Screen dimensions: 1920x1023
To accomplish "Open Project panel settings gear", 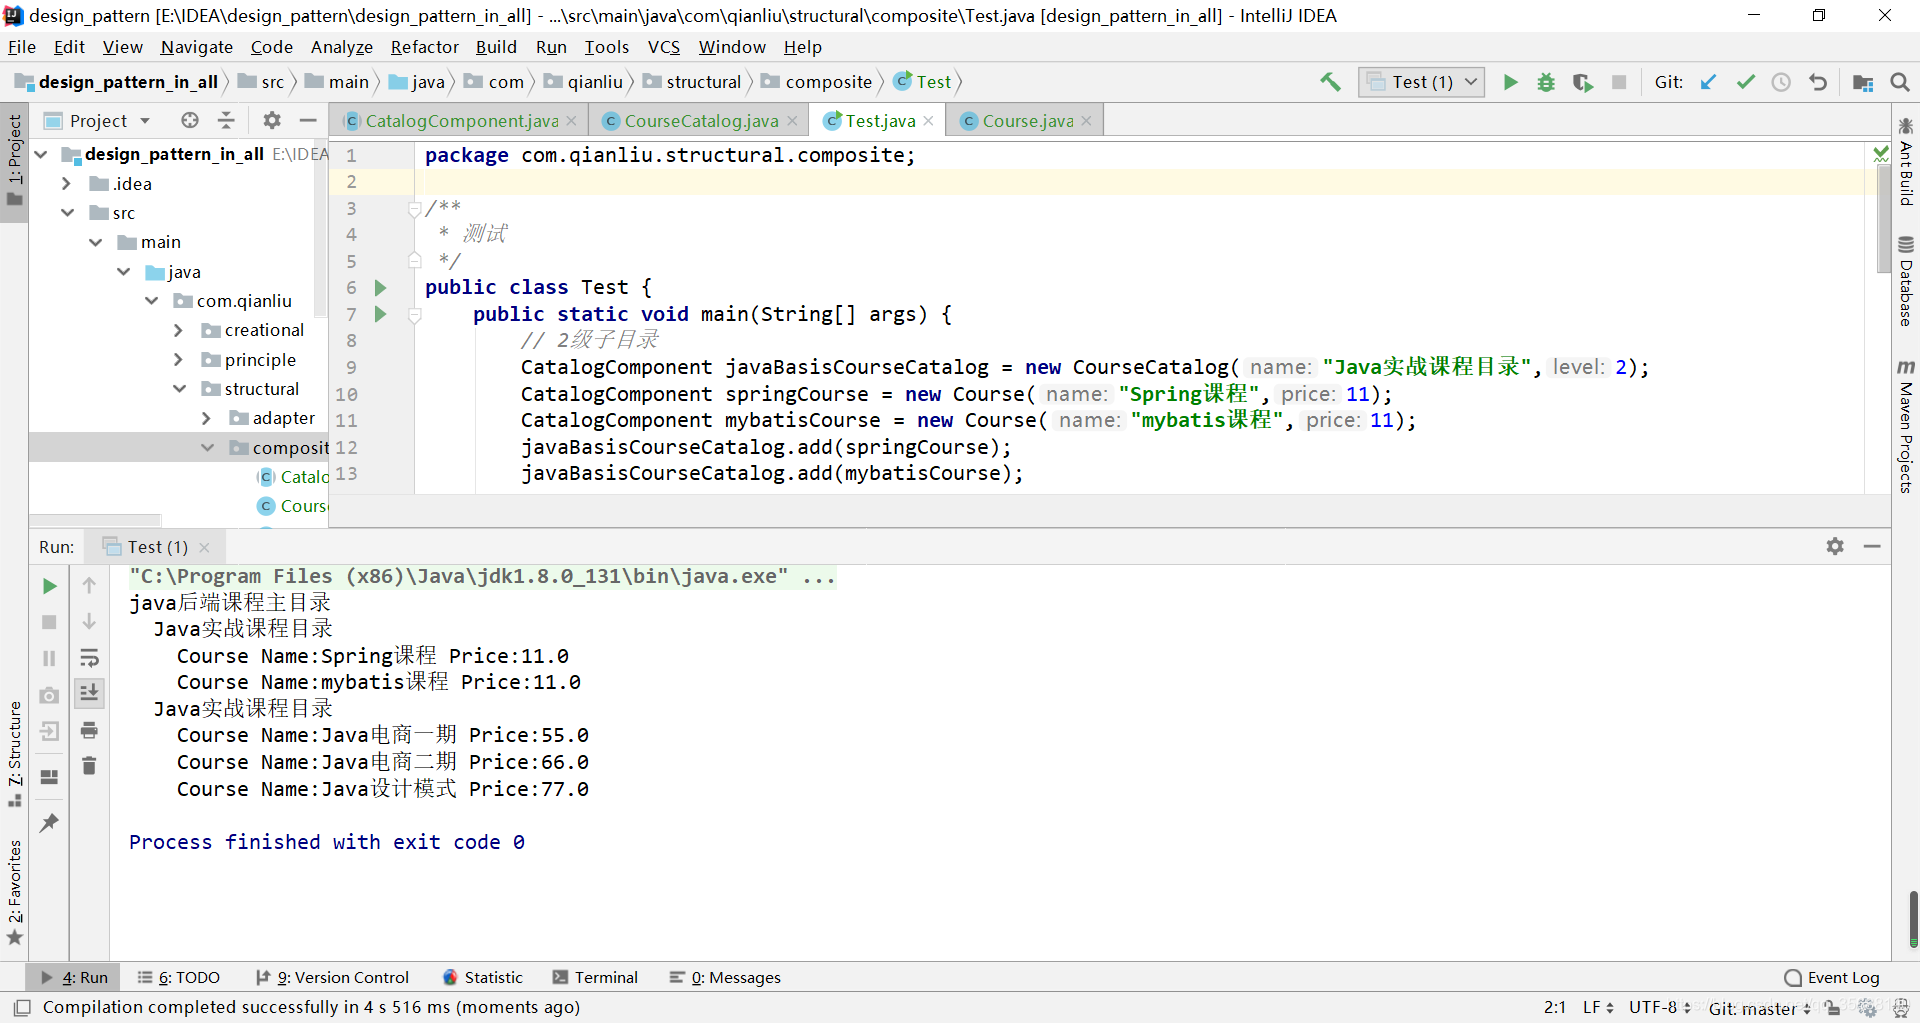I will [x=272, y=120].
